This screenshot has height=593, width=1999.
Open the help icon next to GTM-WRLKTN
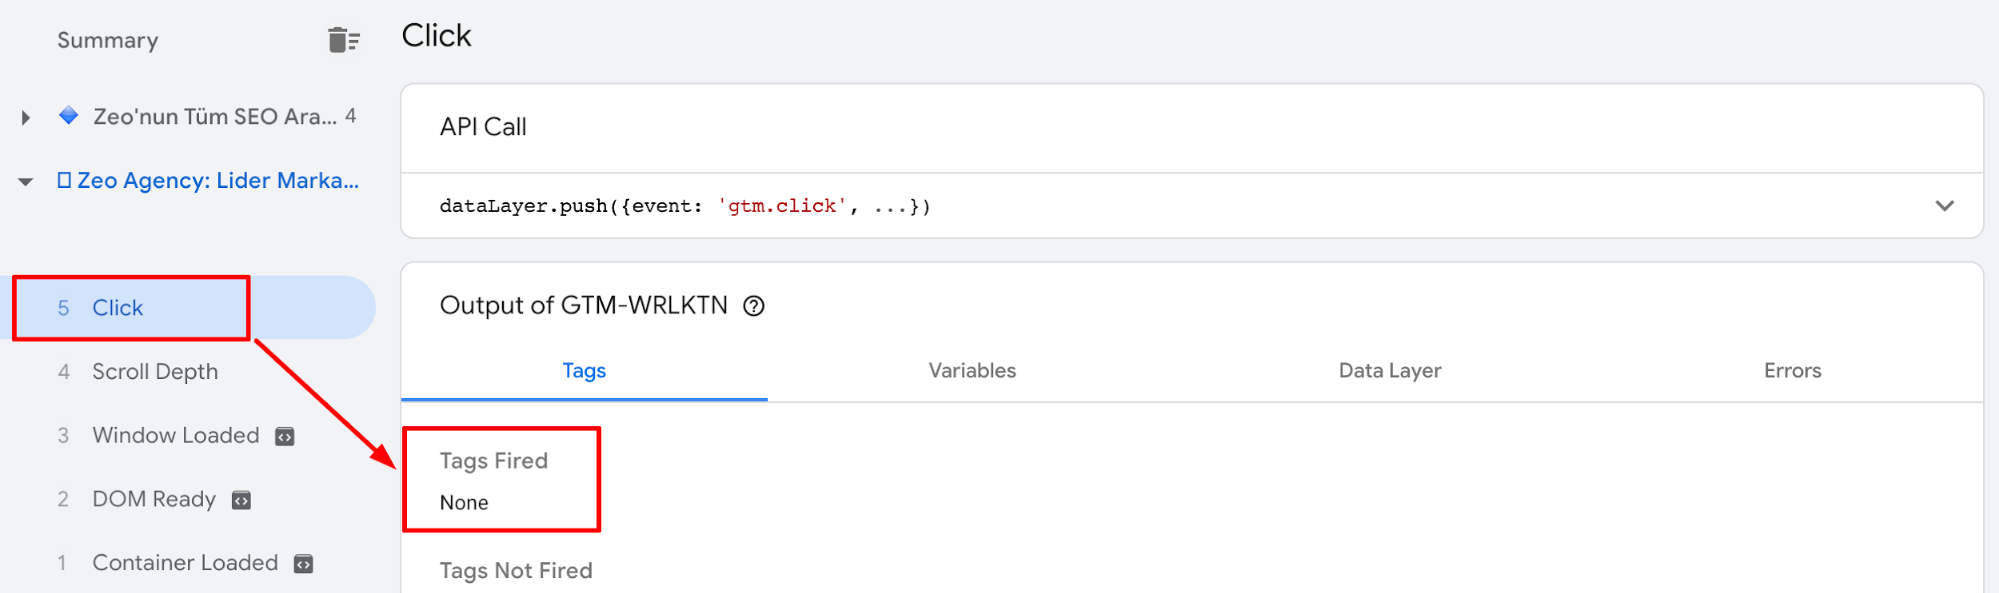(x=754, y=306)
